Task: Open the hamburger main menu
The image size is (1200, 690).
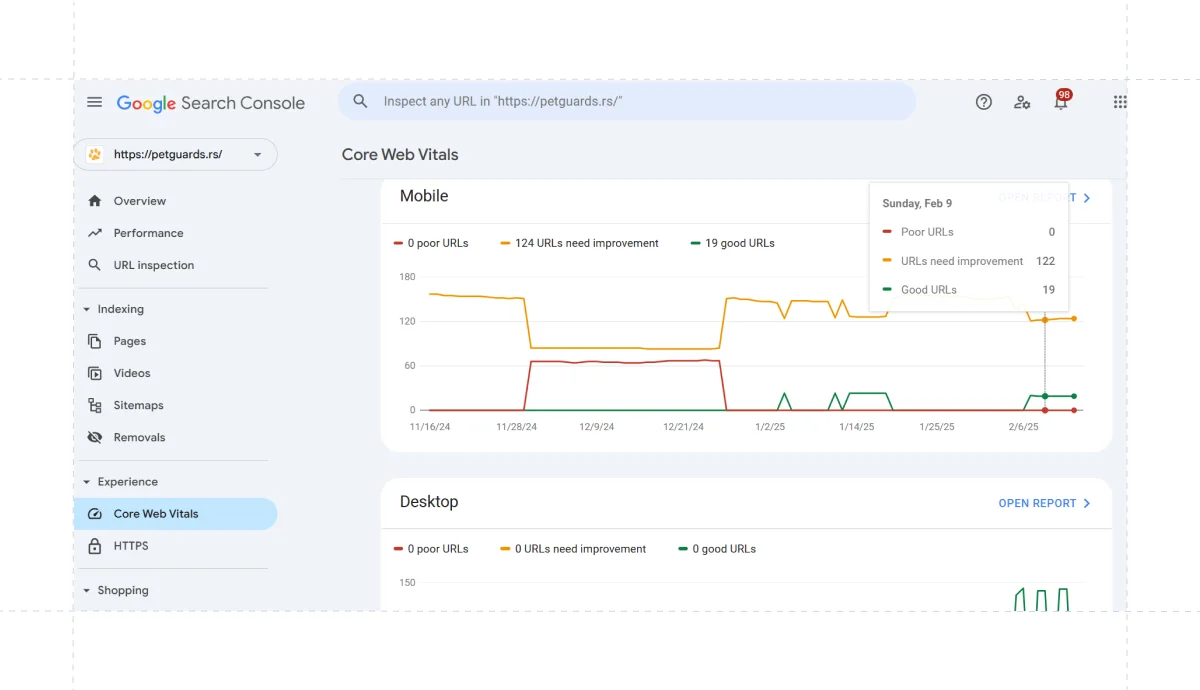Action: 95,102
